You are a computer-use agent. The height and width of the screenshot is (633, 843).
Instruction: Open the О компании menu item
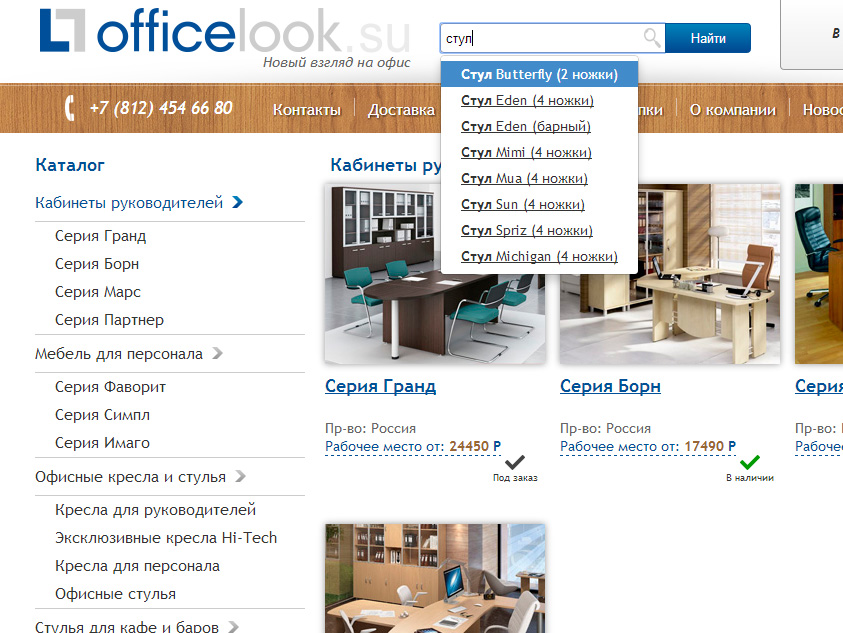[733, 110]
